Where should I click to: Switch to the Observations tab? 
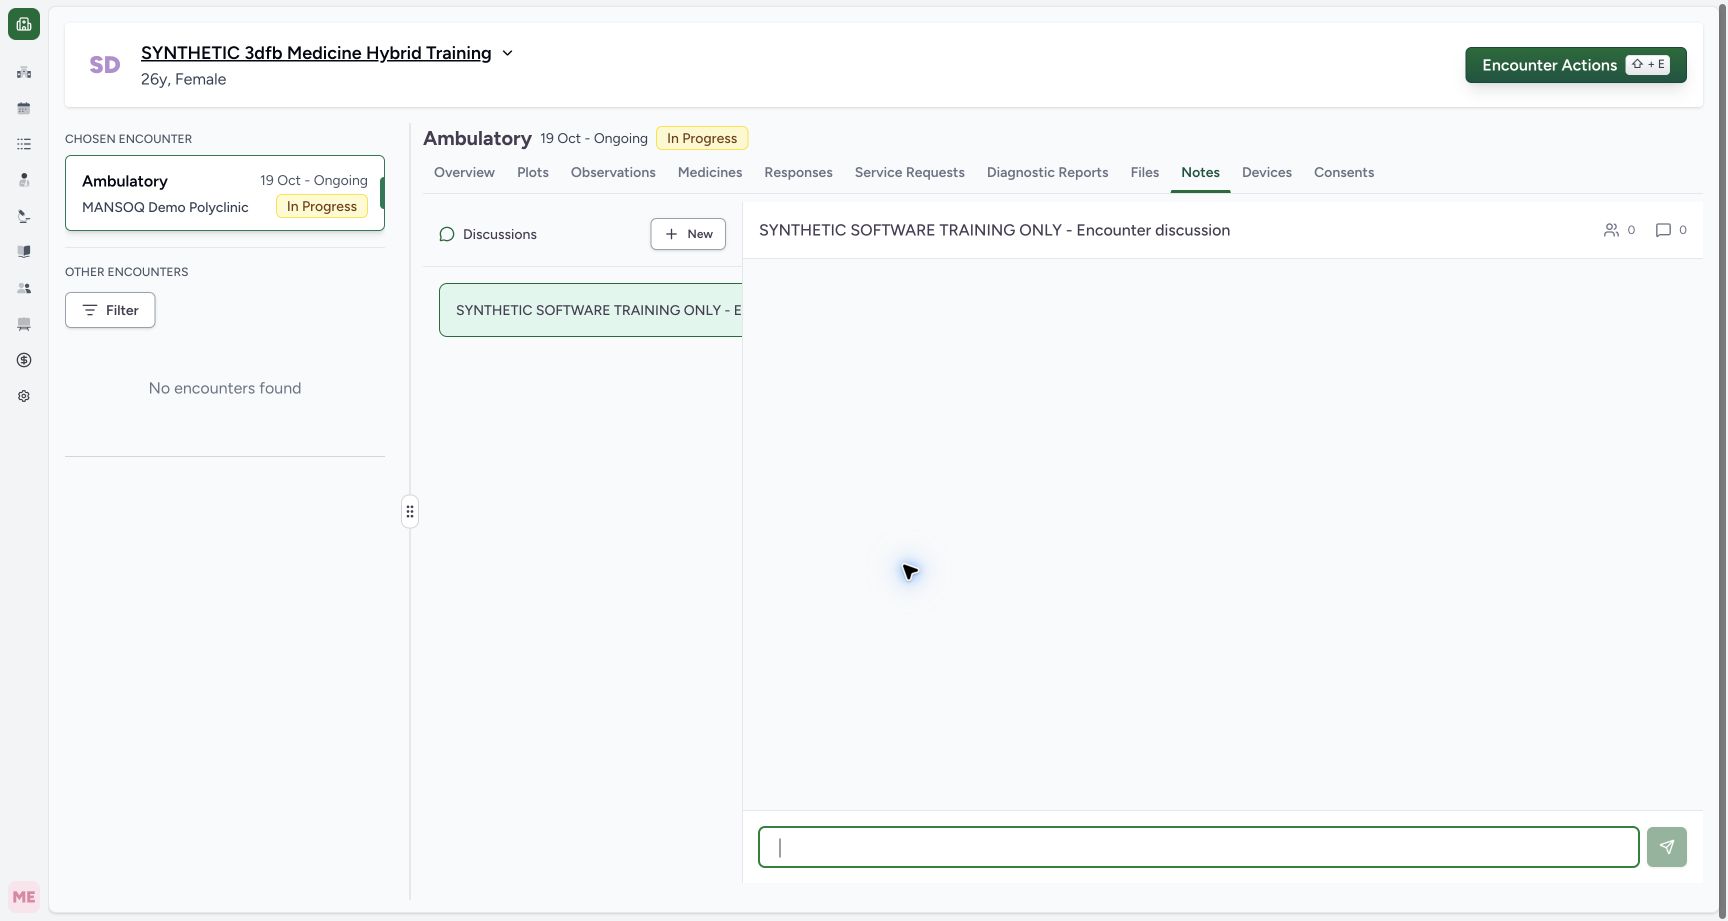pyautogui.click(x=613, y=173)
